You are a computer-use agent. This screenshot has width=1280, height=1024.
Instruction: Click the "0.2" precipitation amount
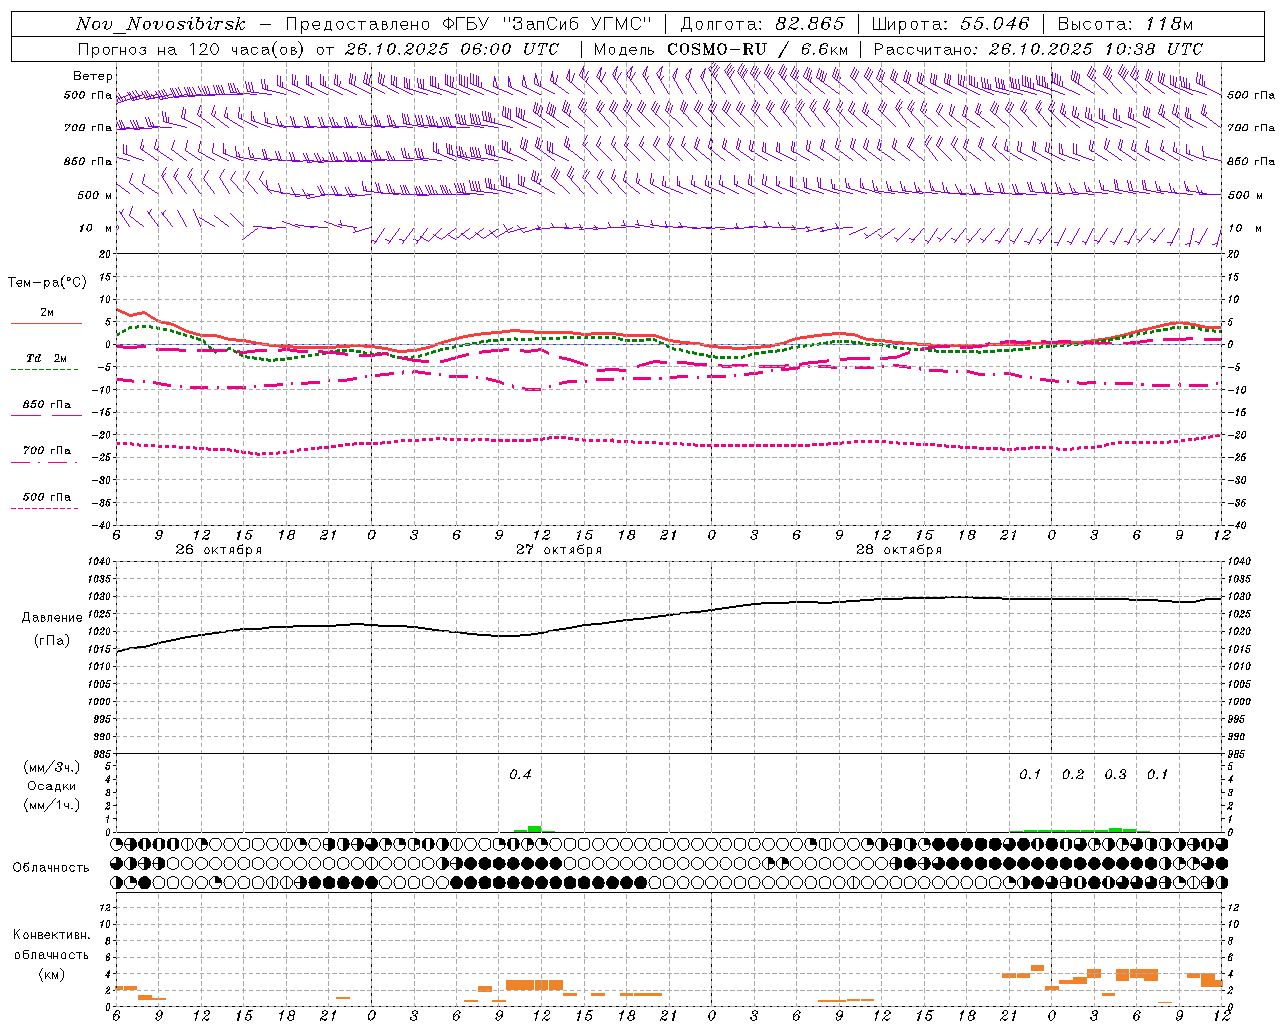click(x=1073, y=774)
